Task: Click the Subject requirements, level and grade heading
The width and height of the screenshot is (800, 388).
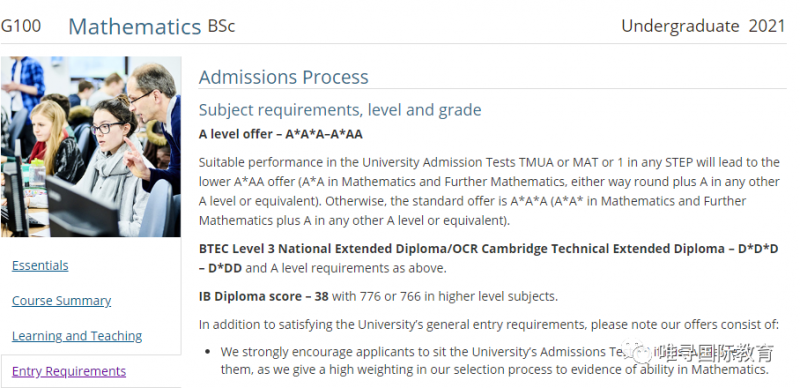Action: click(340, 110)
